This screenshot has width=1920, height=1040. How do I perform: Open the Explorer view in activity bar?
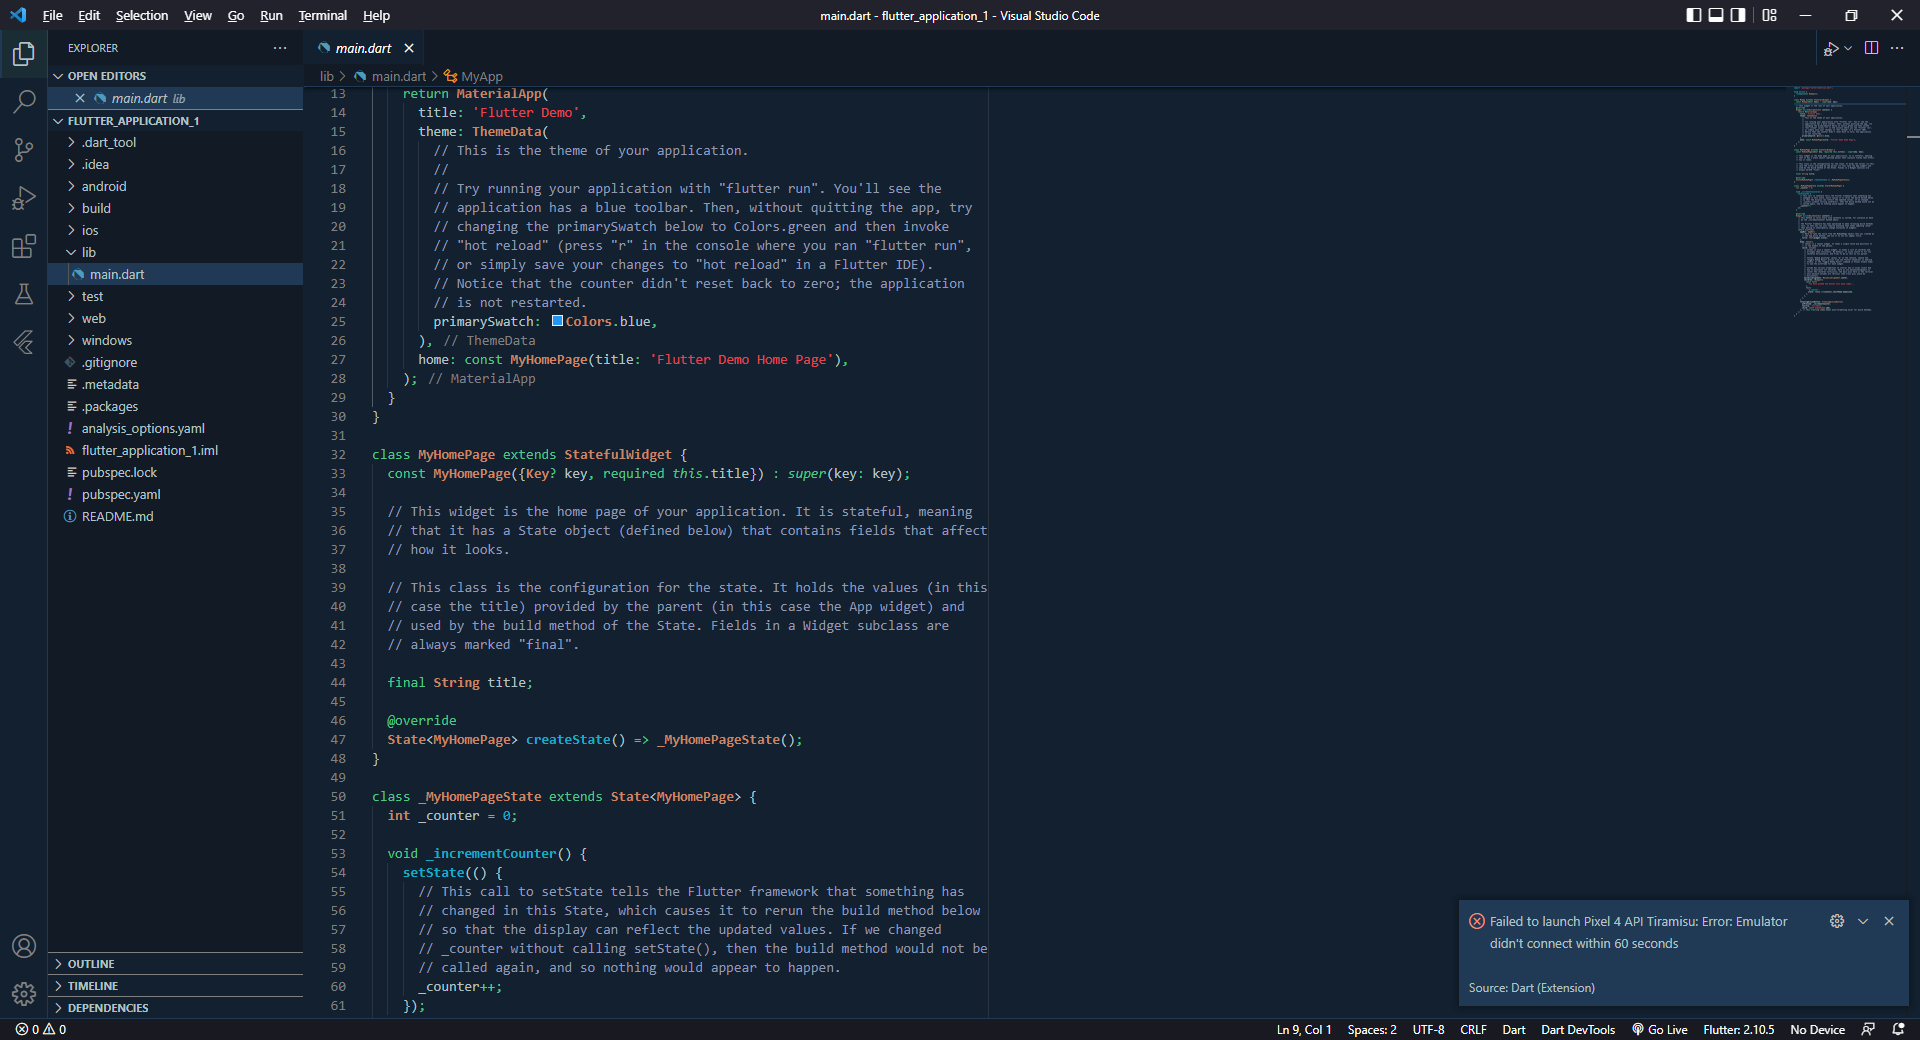(24, 53)
